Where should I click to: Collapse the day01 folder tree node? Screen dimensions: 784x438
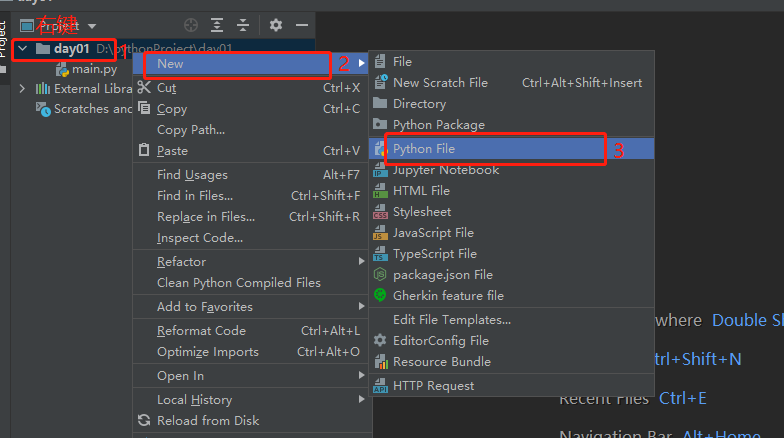22,48
